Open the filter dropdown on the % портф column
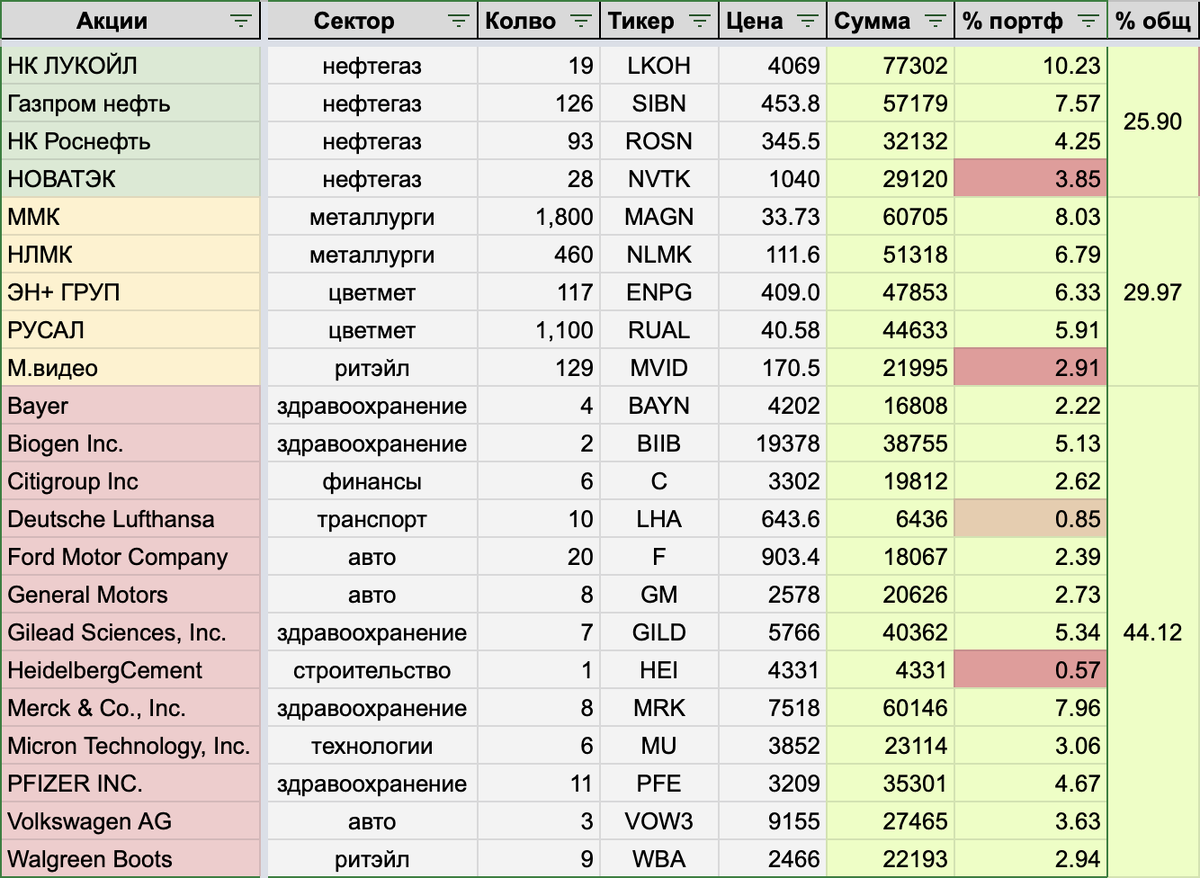Image resolution: width=1200 pixels, height=878 pixels. [1087, 21]
